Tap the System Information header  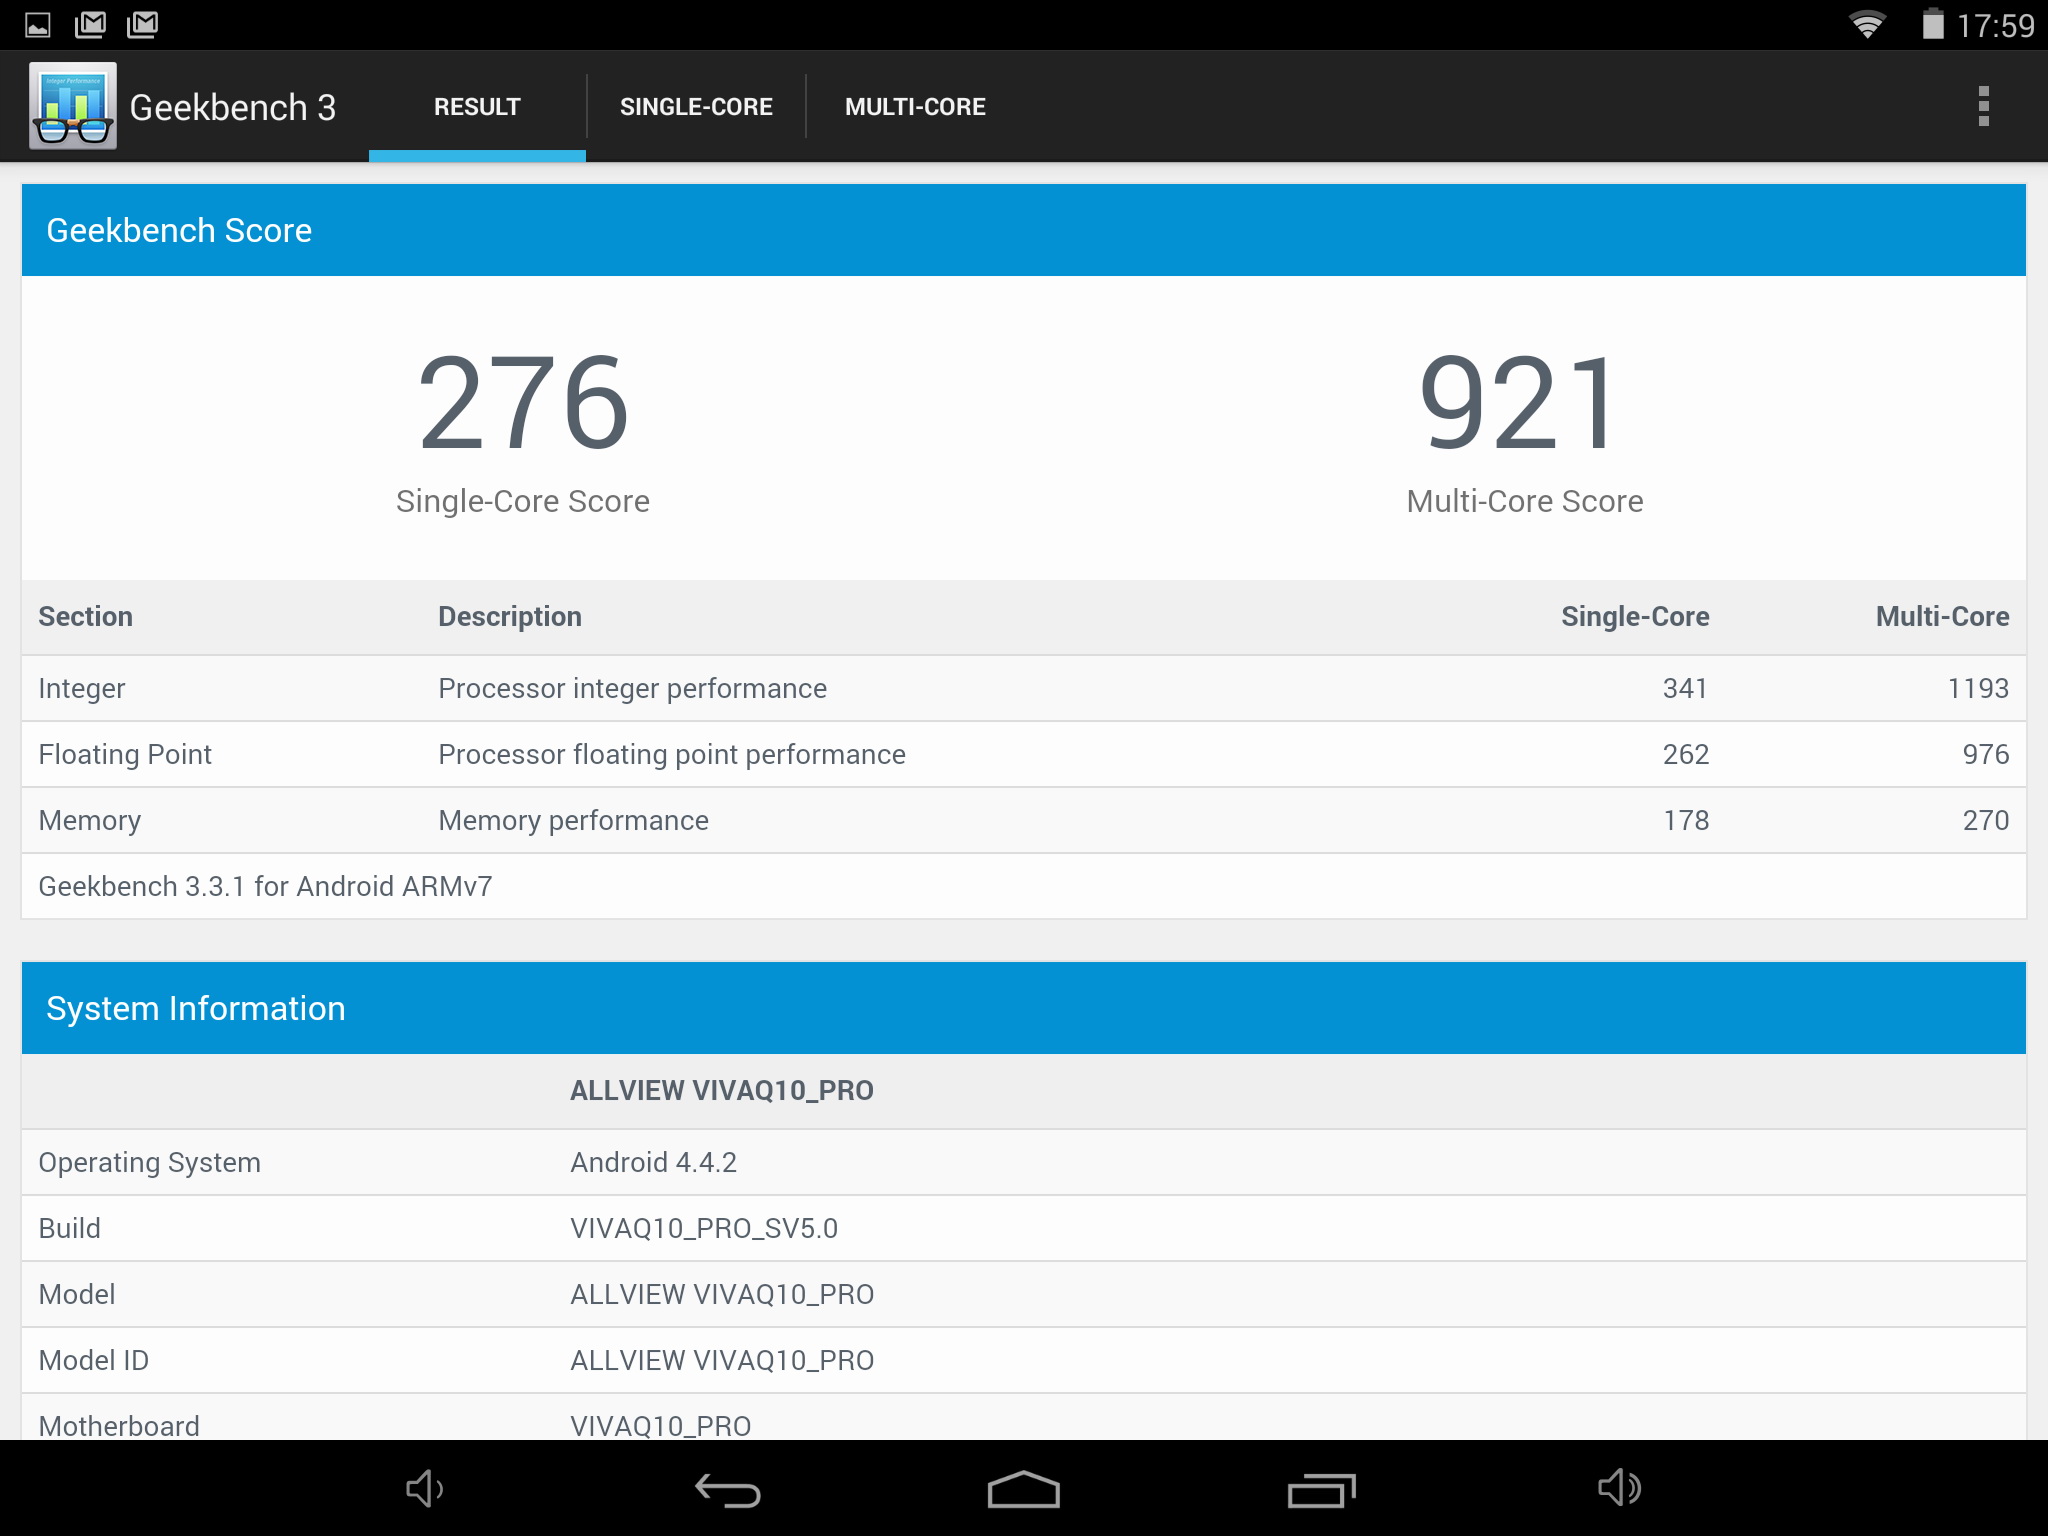[x=1024, y=1008]
